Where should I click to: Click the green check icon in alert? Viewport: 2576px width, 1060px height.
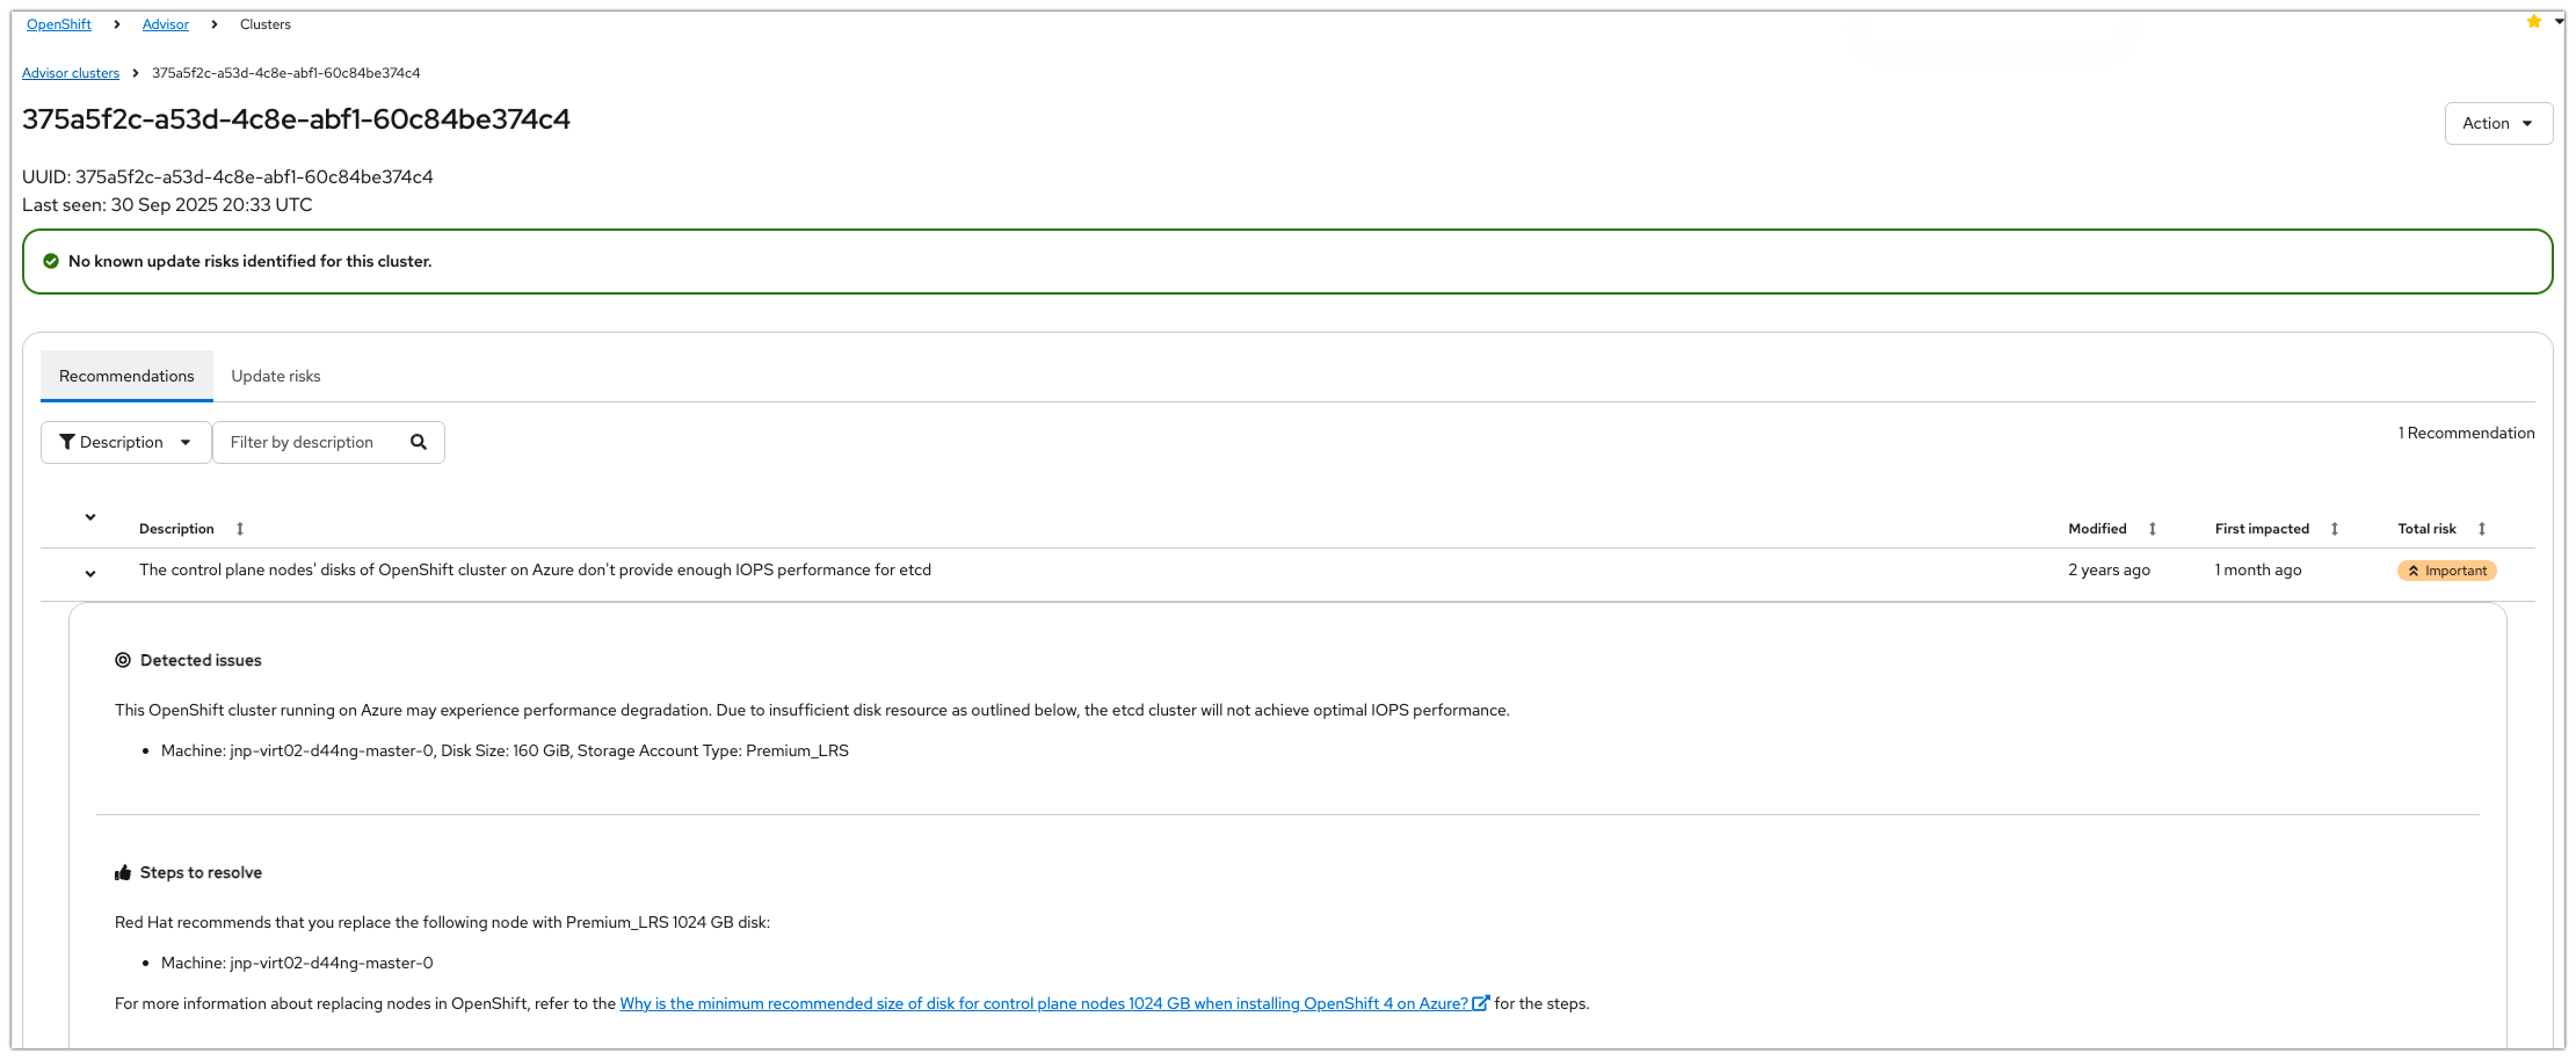[51, 261]
